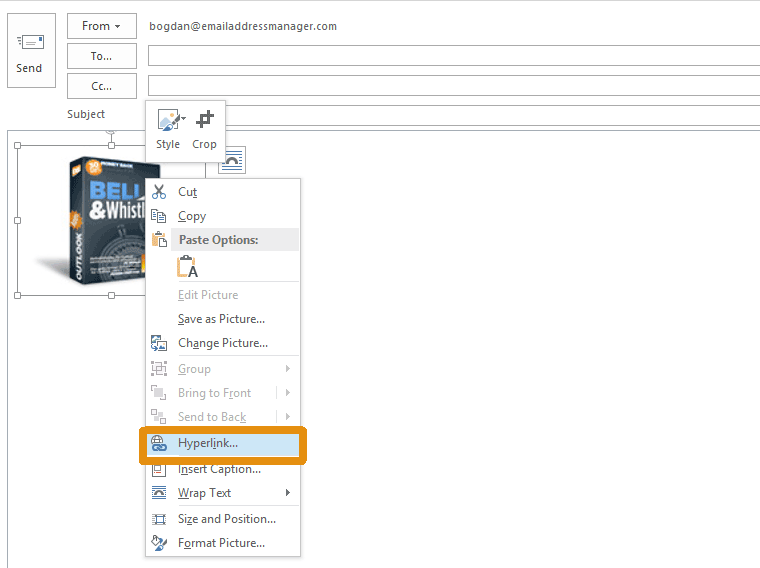The width and height of the screenshot is (760, 568).
Task: Open the Layout Options icon beside picture
Action: coord(232,160)
